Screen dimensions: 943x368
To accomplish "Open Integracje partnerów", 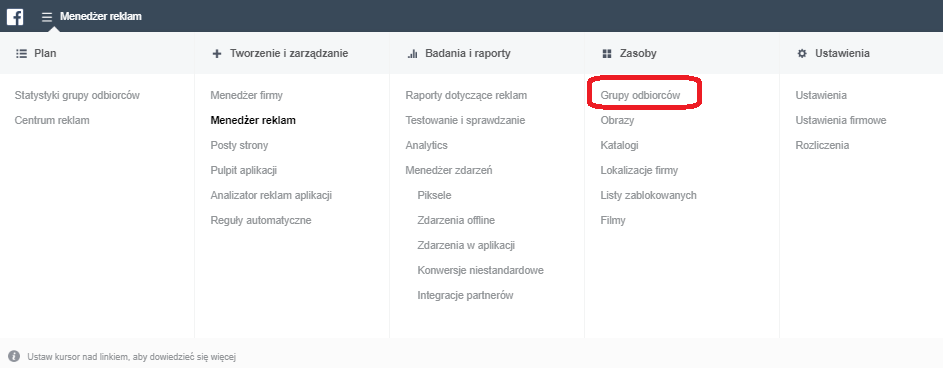I will point(465,295).
